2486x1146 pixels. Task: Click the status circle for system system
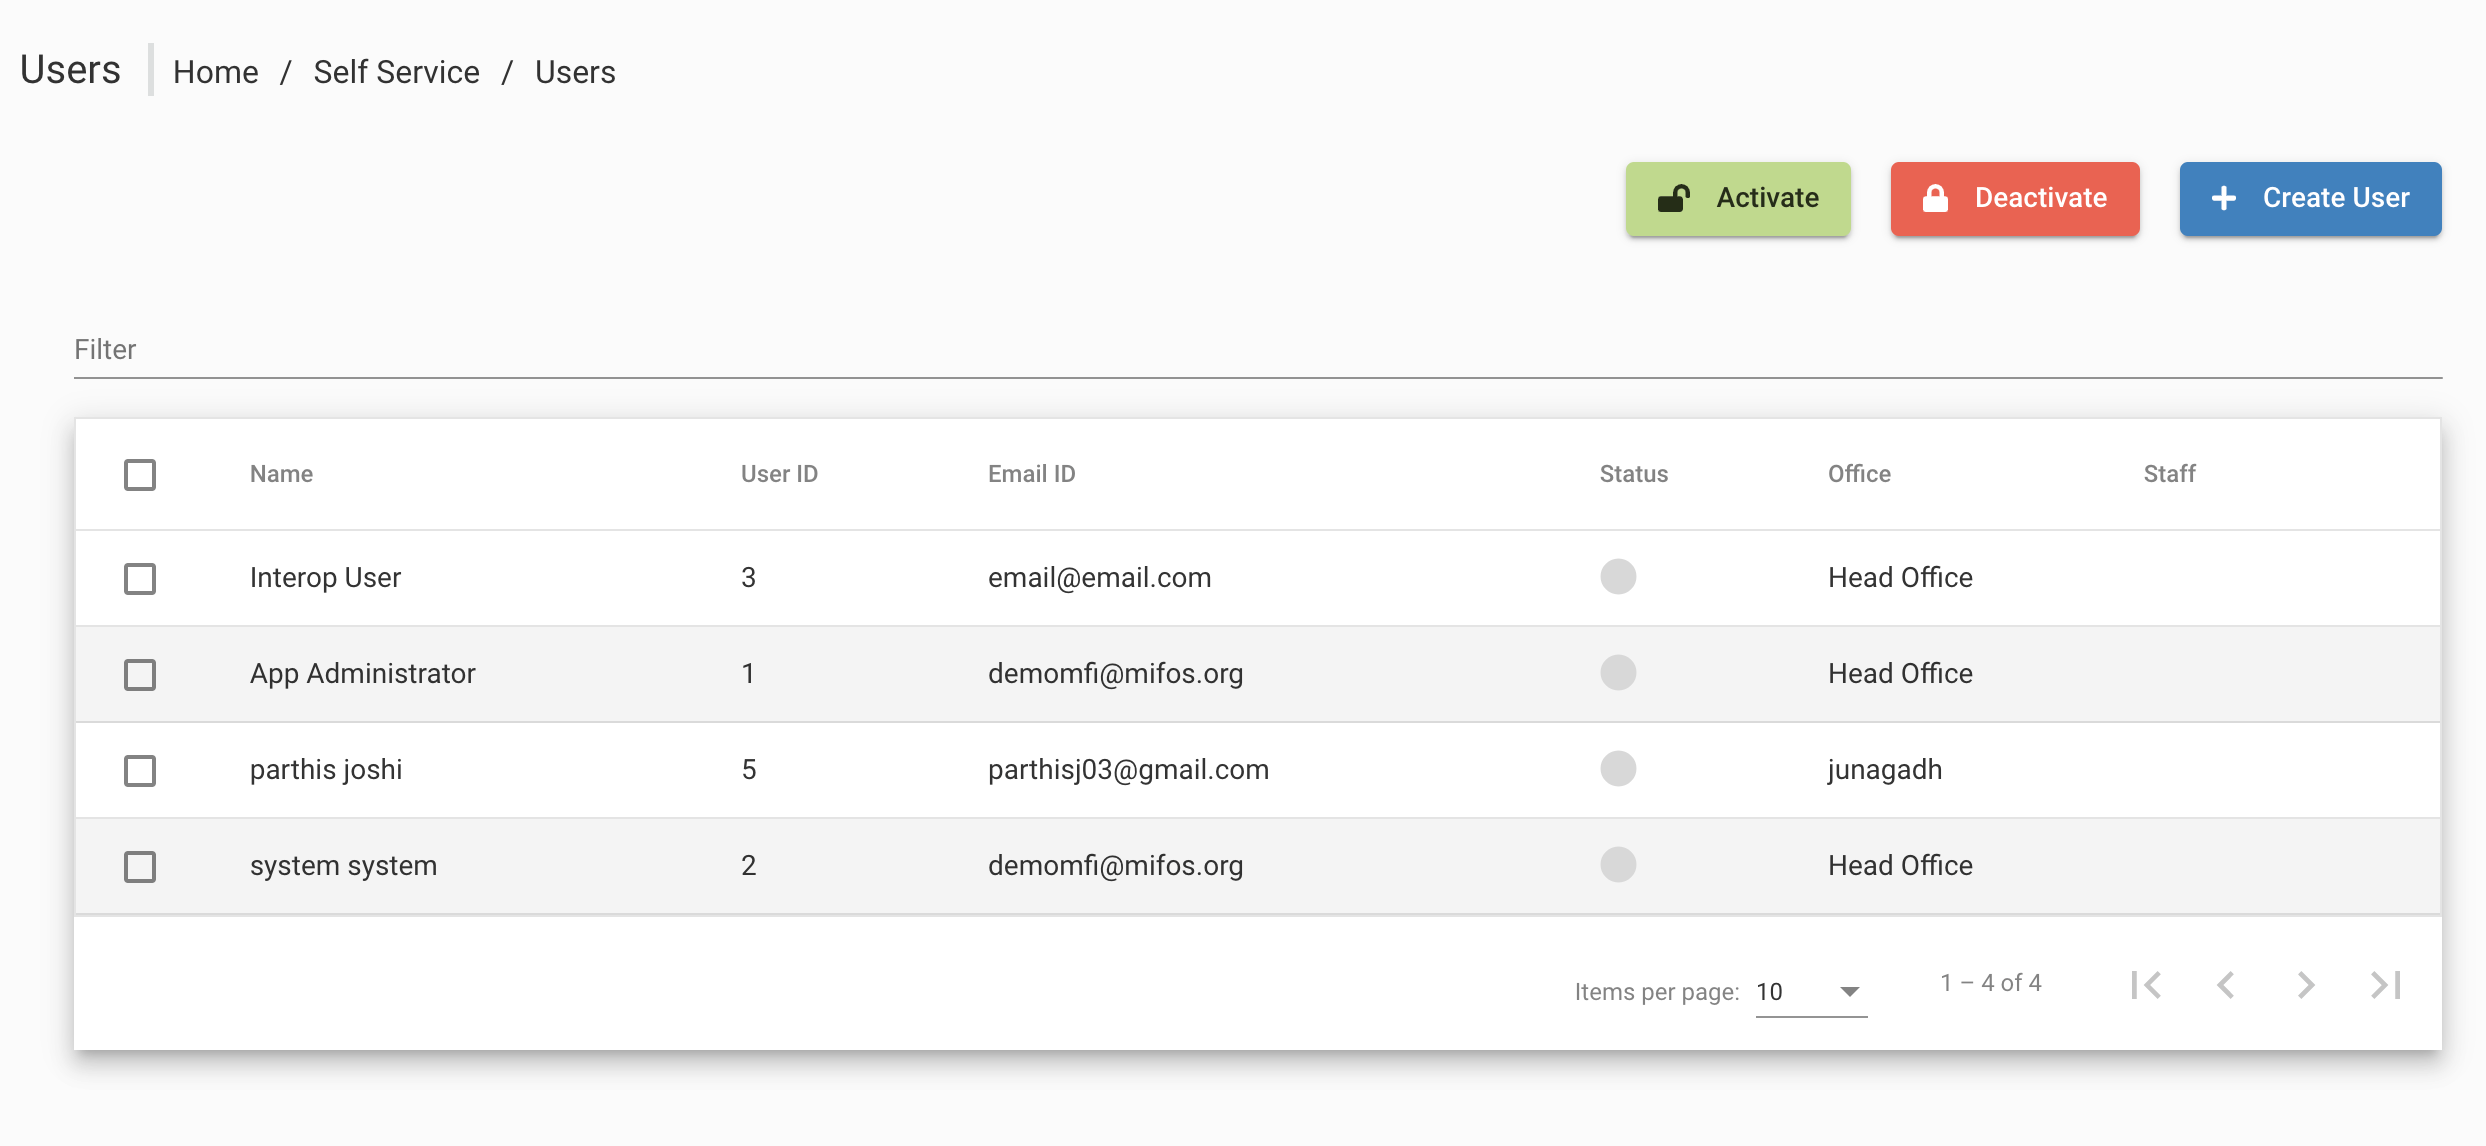tap(1617, 865)
